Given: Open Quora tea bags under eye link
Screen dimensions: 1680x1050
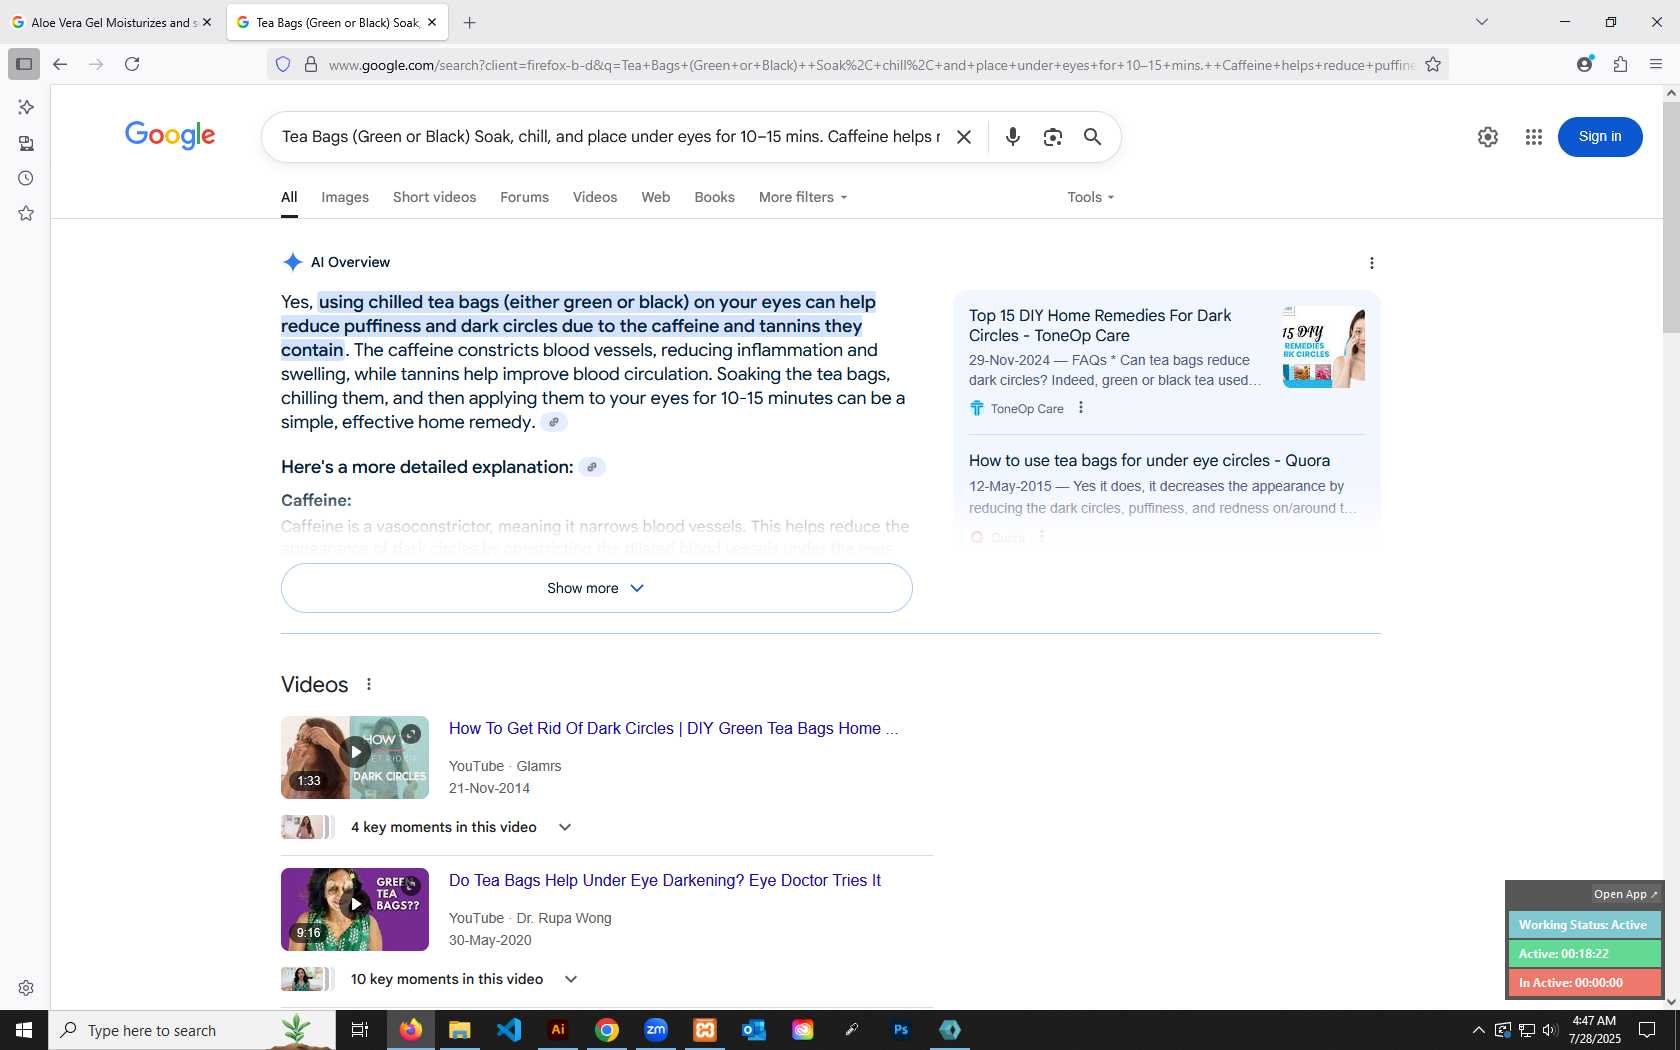Looking at the screenshot, I should [x=1149, y=461].
